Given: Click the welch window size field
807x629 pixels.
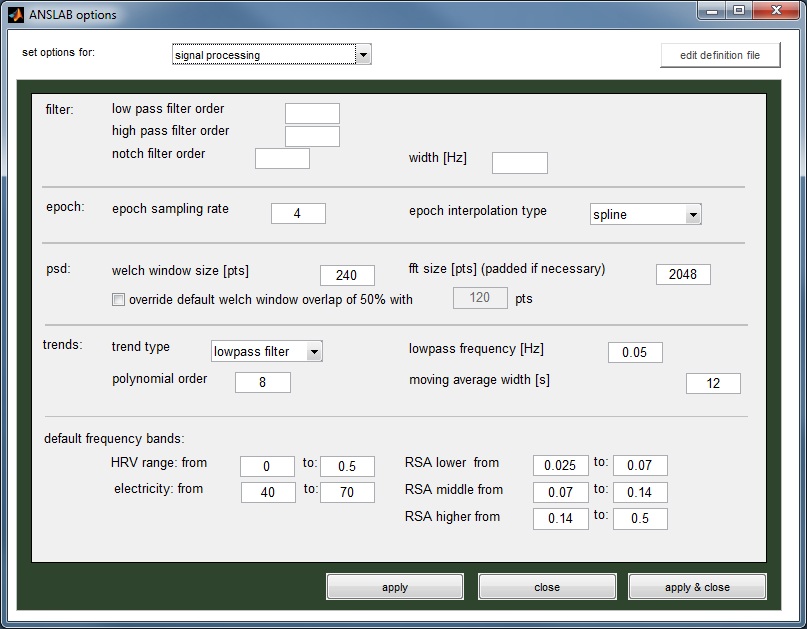Looking at the screenshot, I should [x=347, y=275].
